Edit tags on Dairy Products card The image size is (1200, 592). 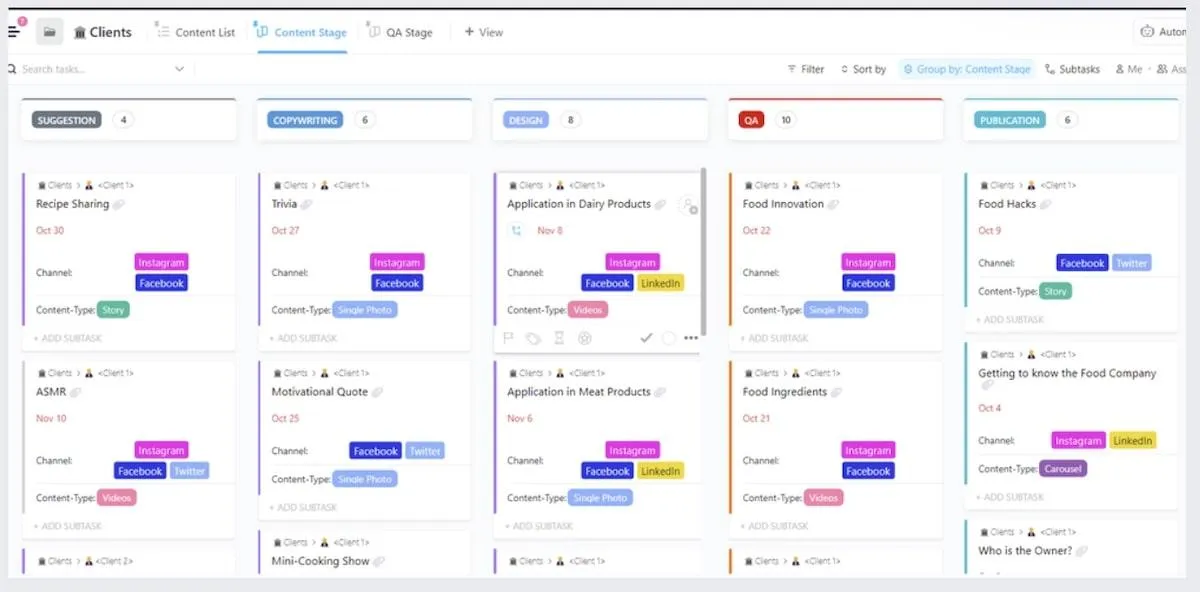point(534,338)
